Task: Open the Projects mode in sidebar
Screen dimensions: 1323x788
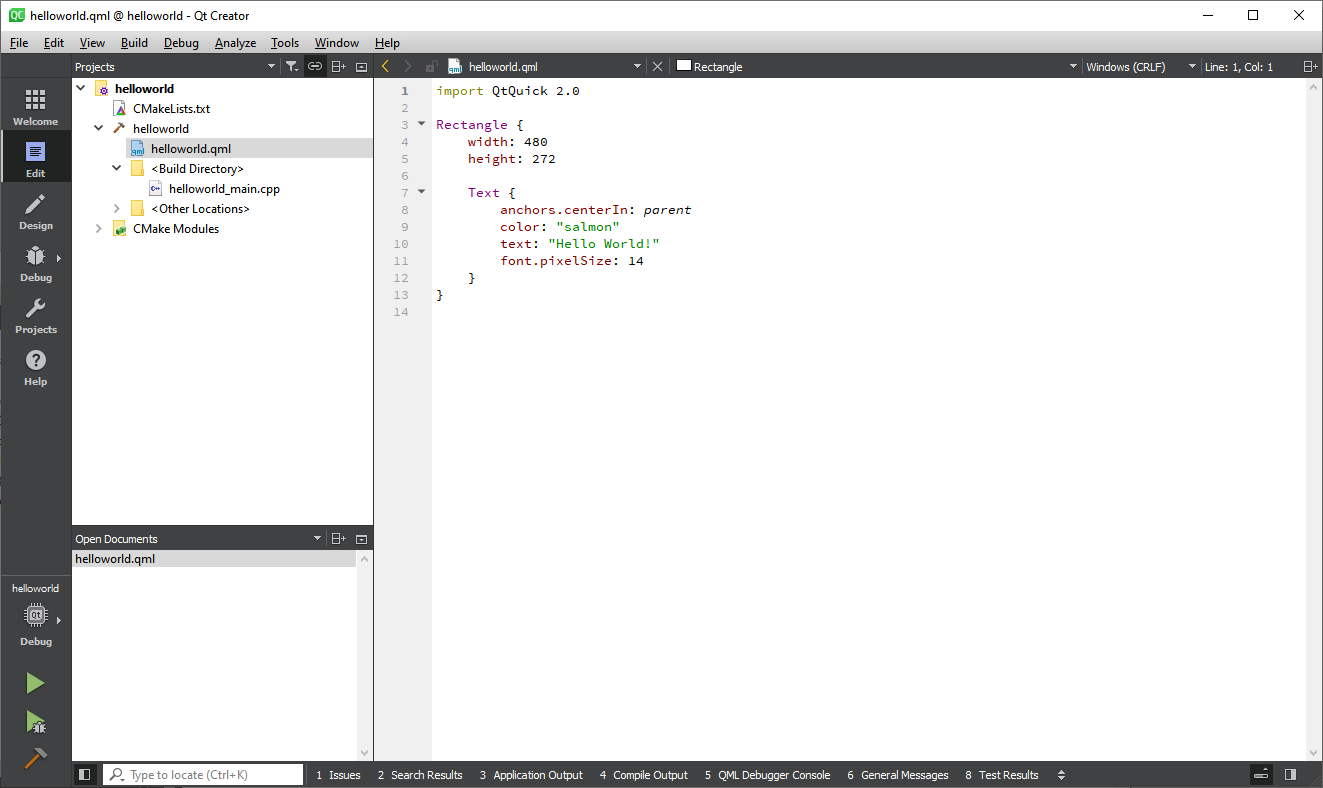Action: [x=35, y=315]
